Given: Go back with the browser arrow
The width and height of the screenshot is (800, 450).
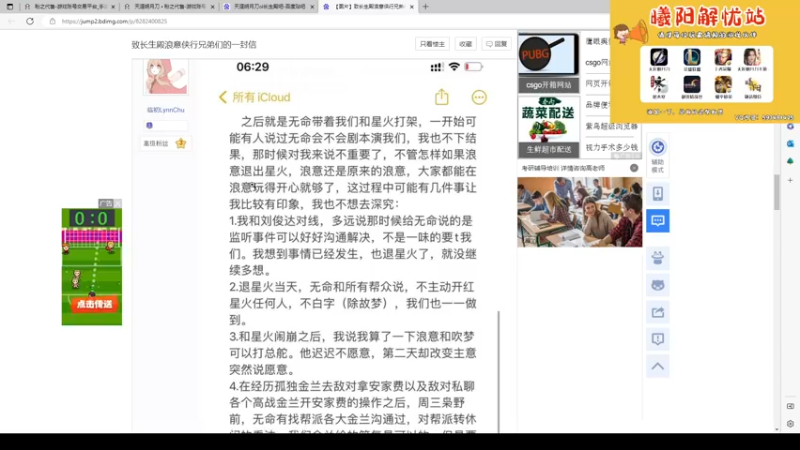Looking at the screenshot, I should [x=12, y=21].
